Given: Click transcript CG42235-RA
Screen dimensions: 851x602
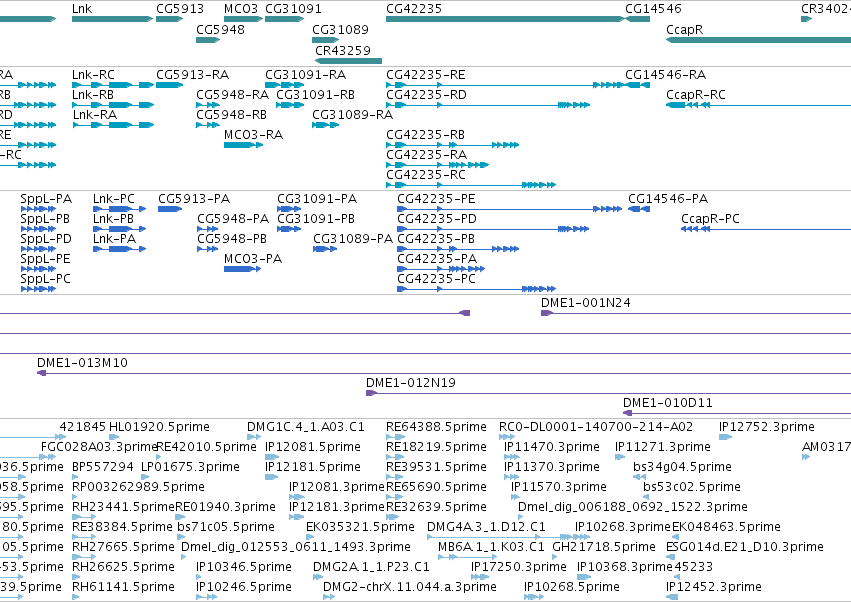Looking at the screenshot, I should (427, 155).
